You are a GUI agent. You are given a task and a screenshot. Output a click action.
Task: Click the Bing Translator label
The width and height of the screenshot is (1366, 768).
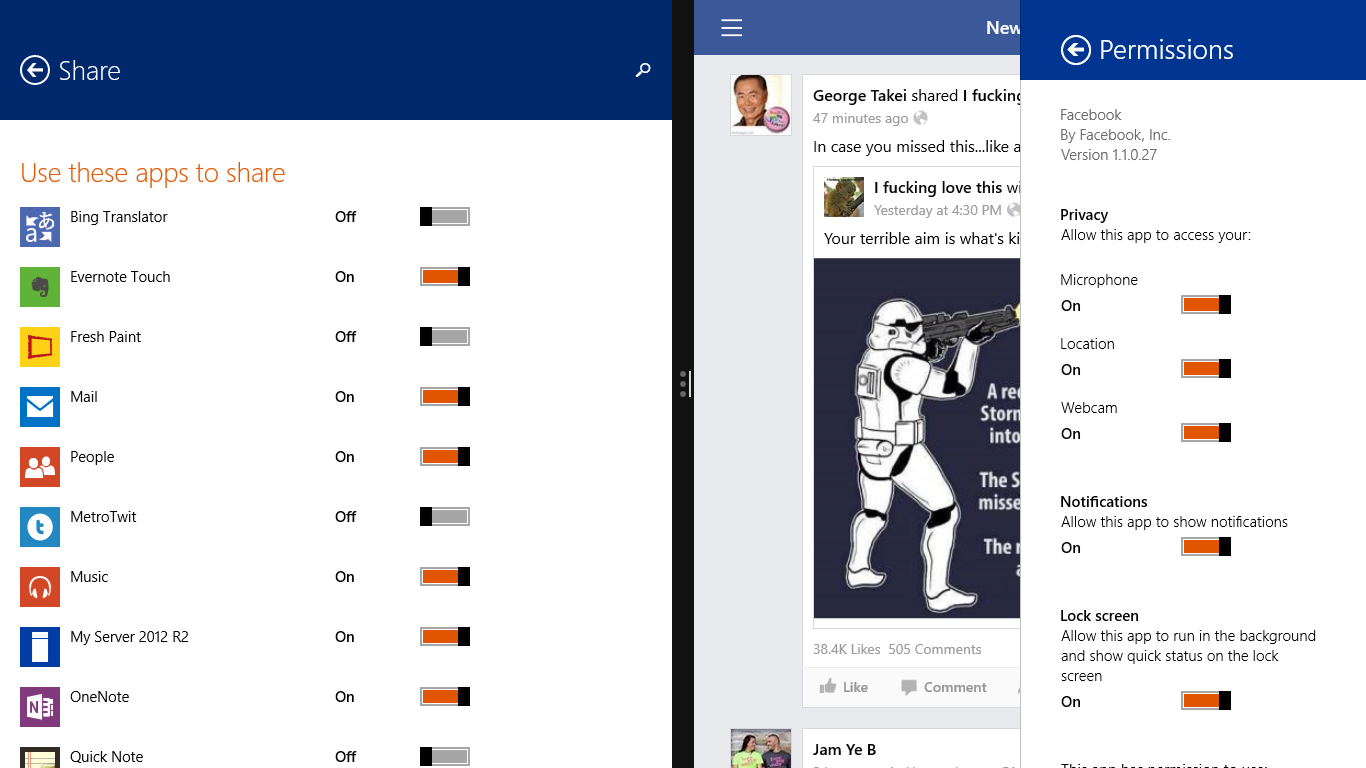[x=119, y=217]
